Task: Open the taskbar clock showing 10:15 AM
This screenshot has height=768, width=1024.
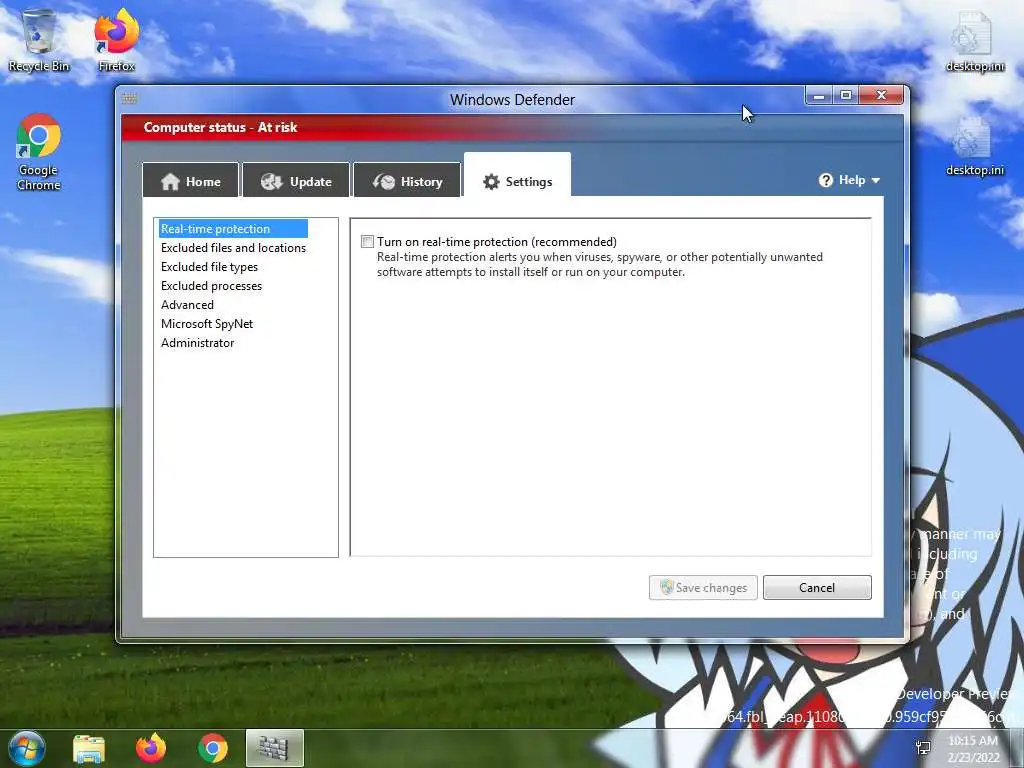Action: point(973,748)
